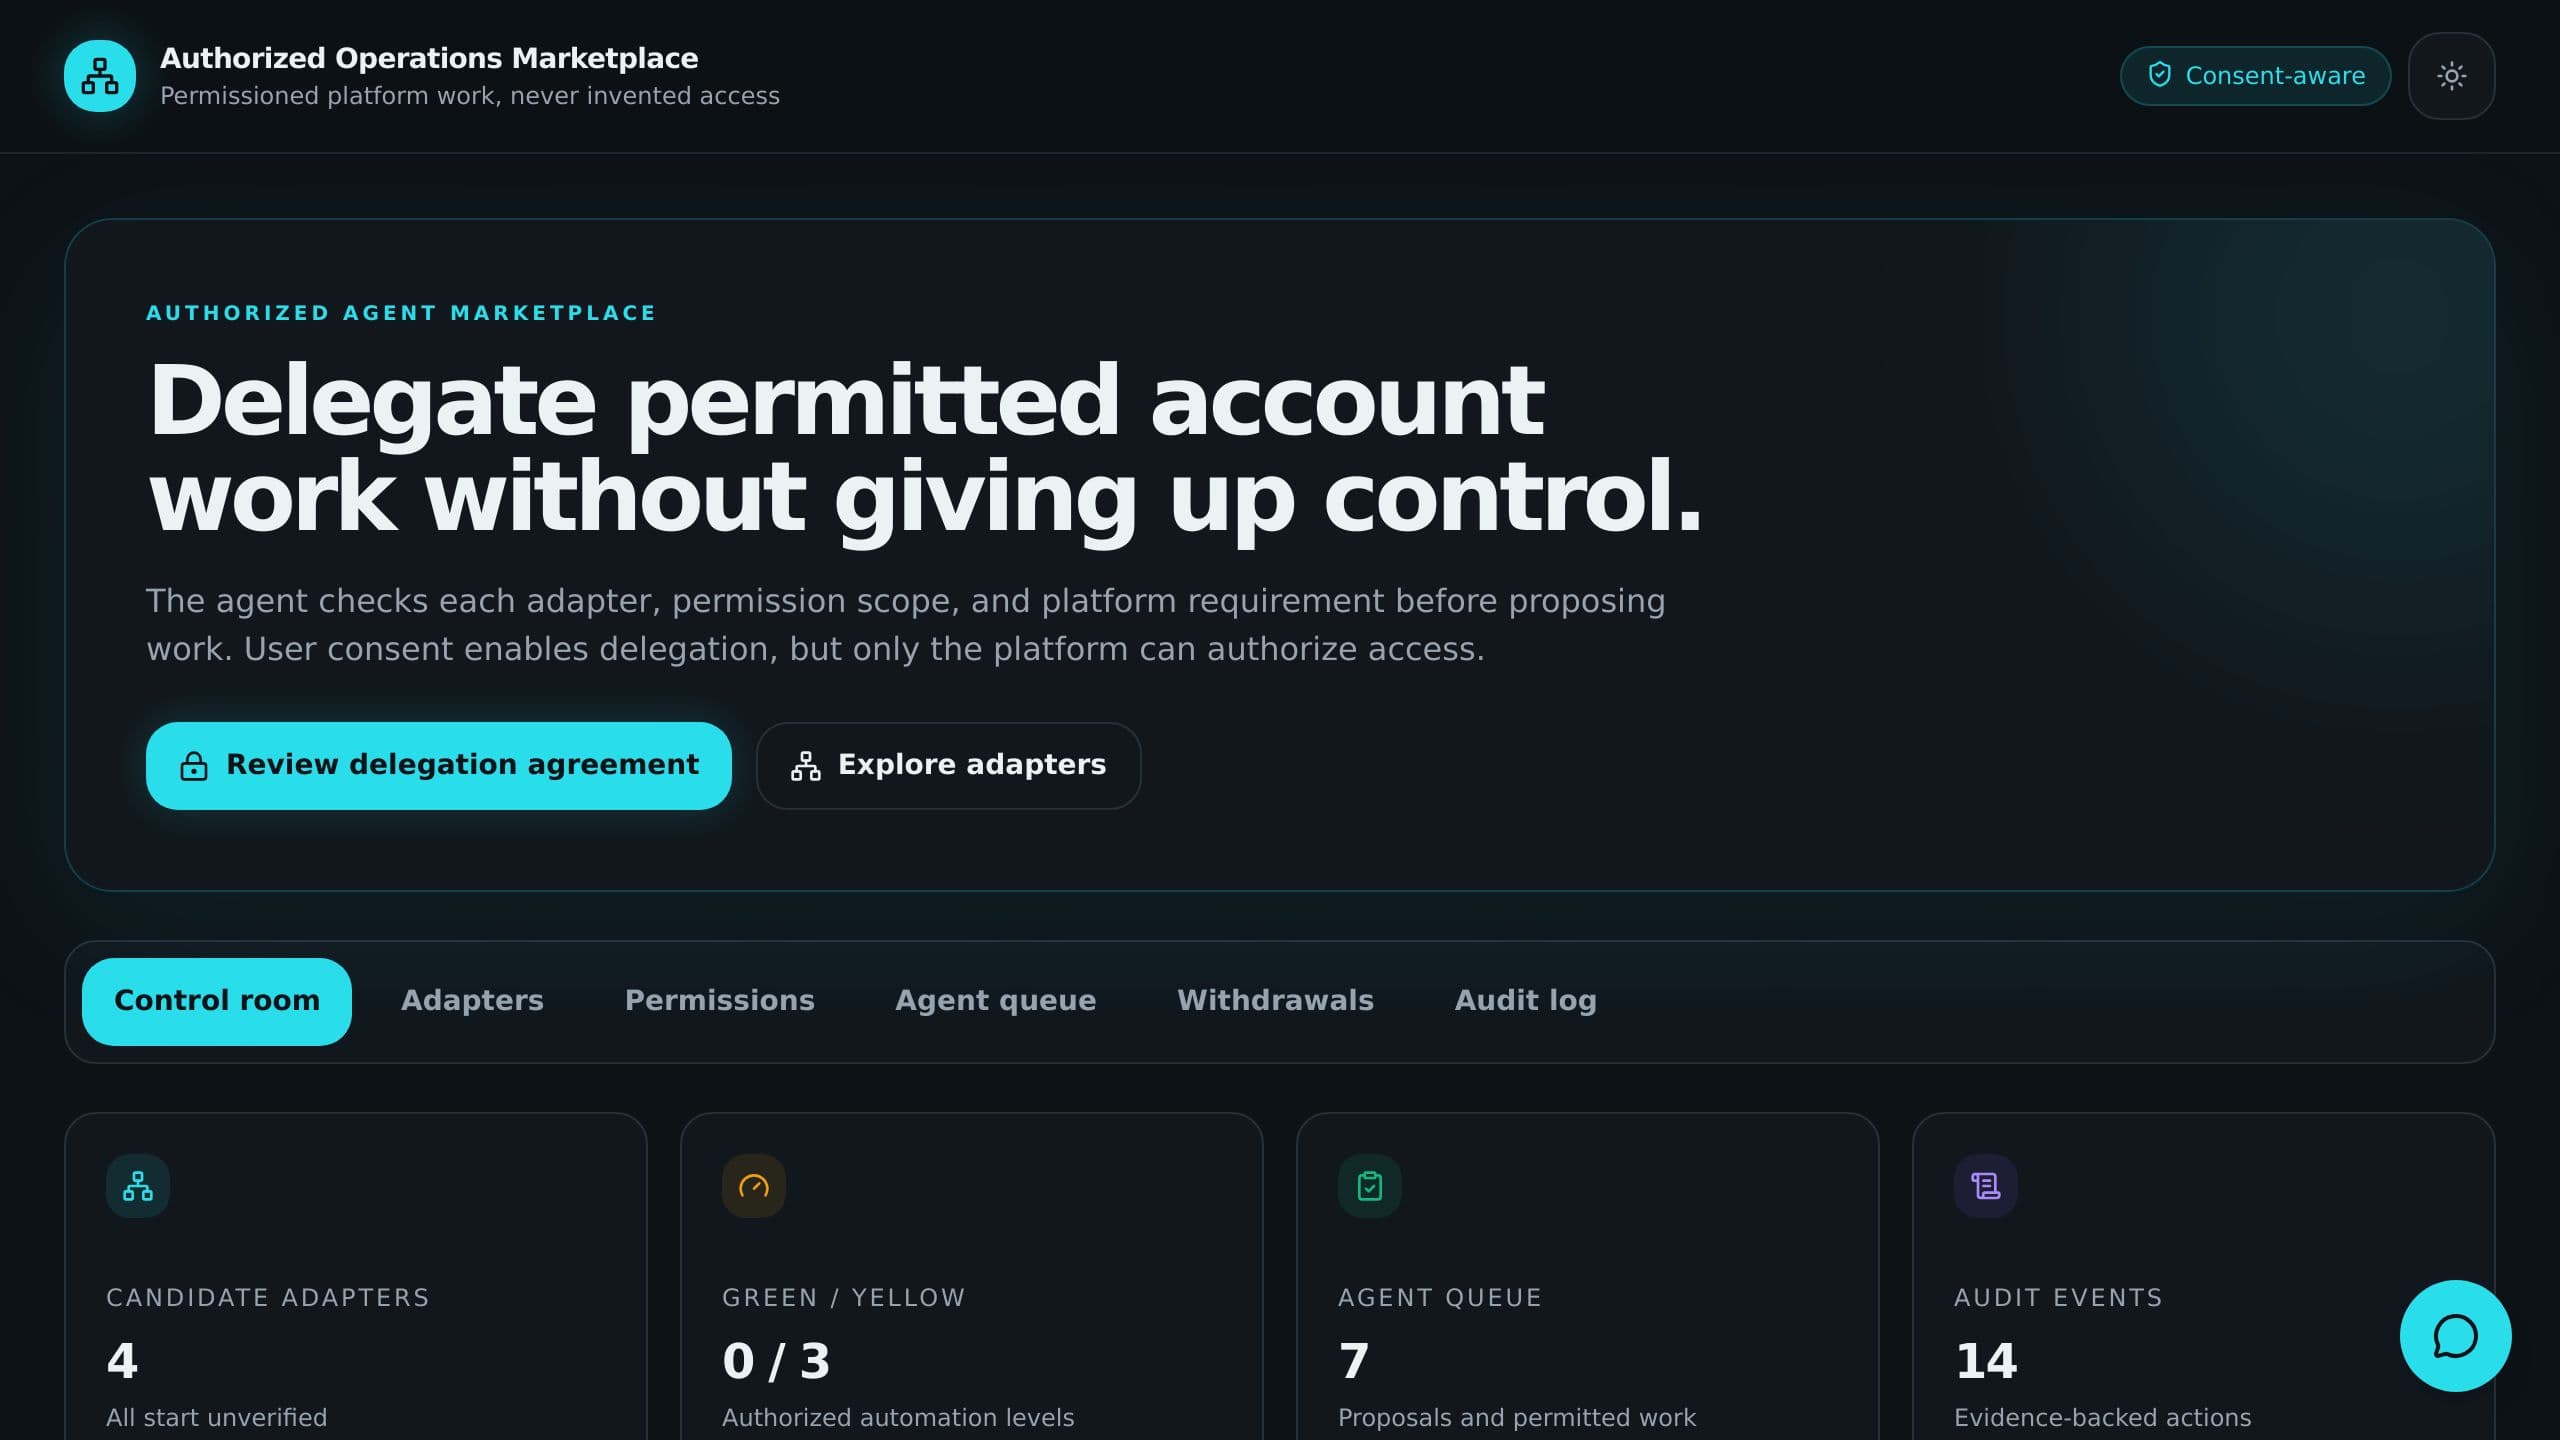This screenshot has height=1440, width=2560.
Task: Toggle the light/dark theme sun button
Action: (x=2451, y=76)
